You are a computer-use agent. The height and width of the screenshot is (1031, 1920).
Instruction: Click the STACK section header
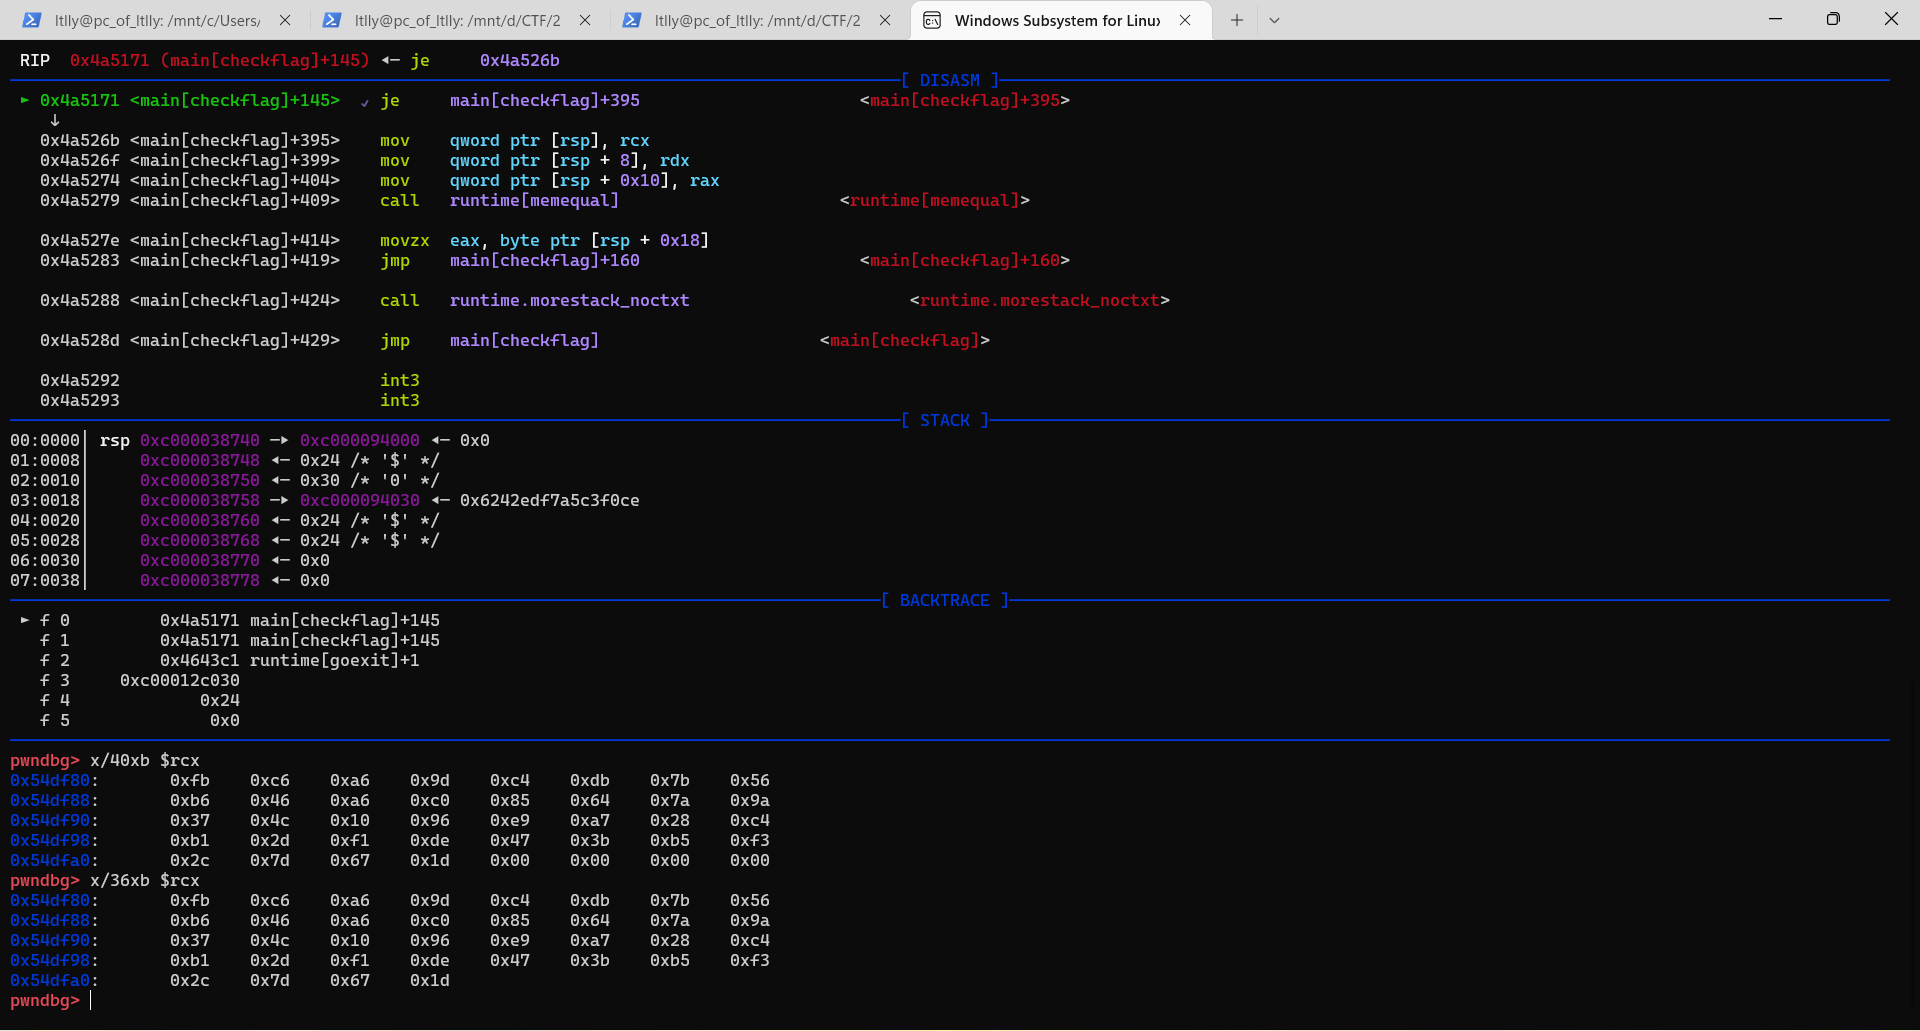coord(945,420)
